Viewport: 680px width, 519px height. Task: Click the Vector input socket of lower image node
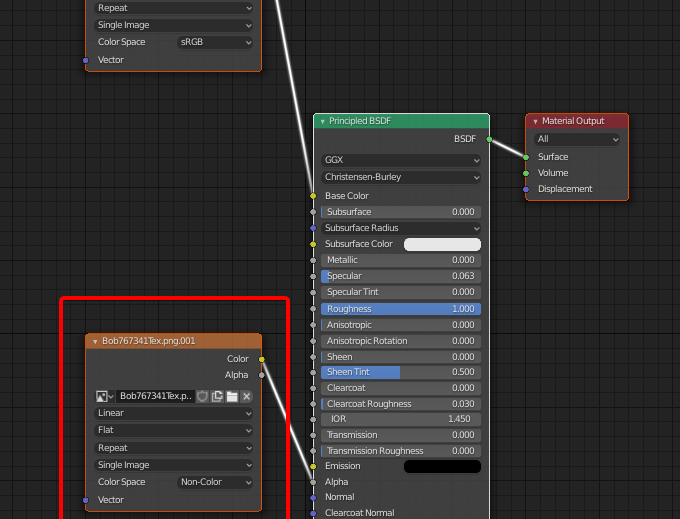pos(86,500)
